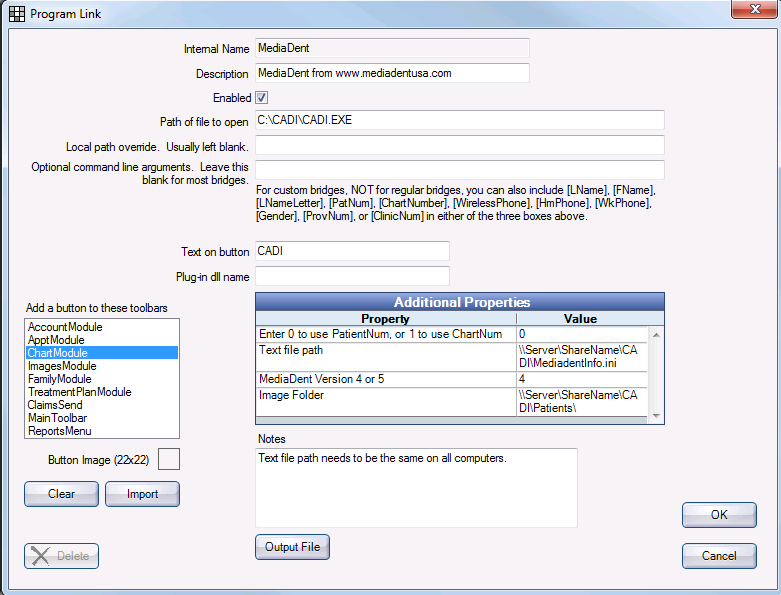Image resolution: width=781 pixels, height=595 pixels.
Task: Click the Button Image preview box
Action: click(169, 459)
